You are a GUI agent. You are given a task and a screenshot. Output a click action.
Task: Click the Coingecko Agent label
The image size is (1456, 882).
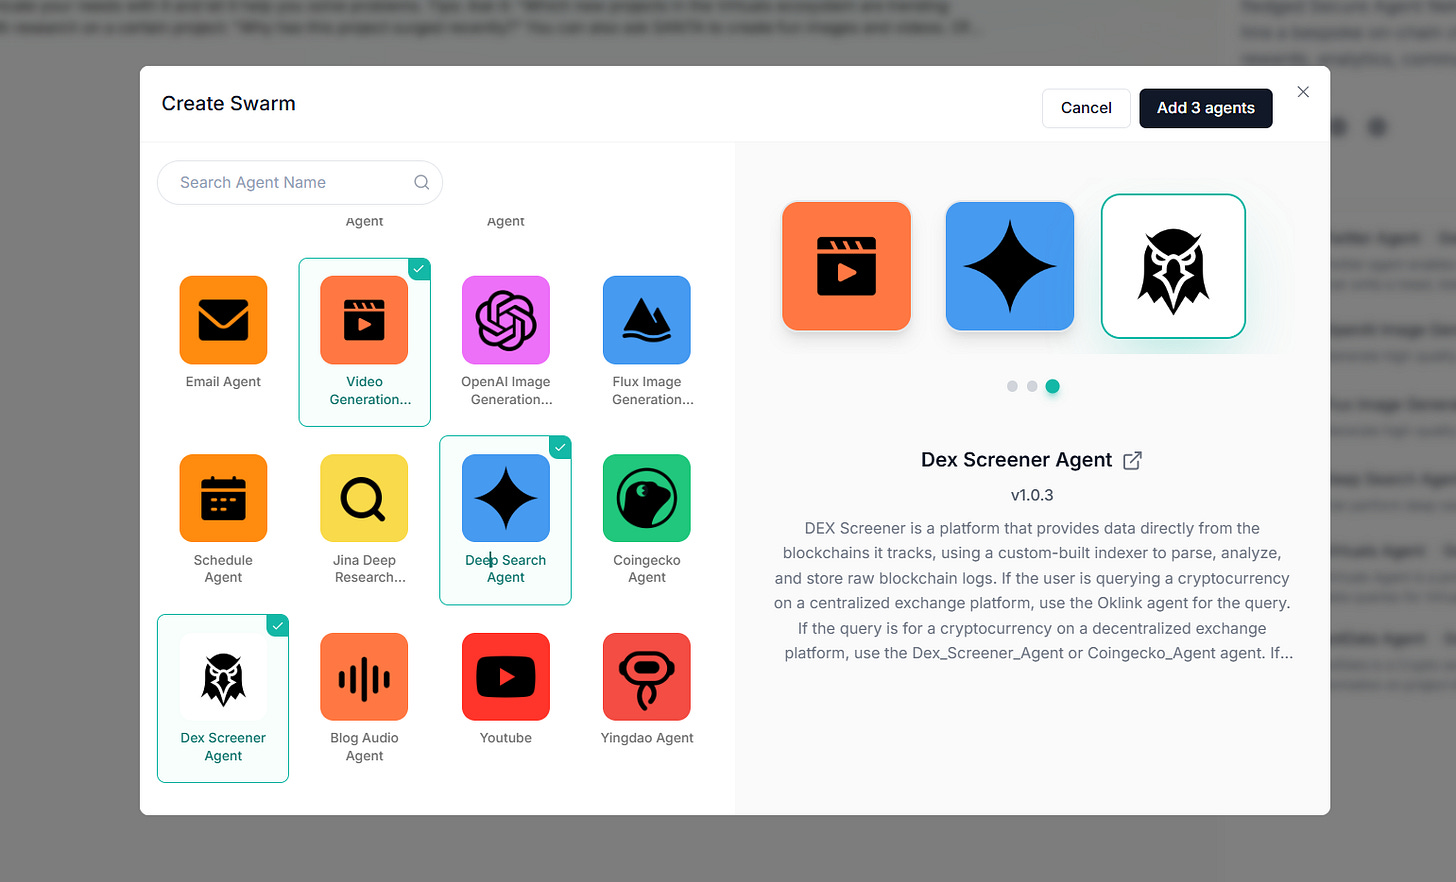pos(647,569)
